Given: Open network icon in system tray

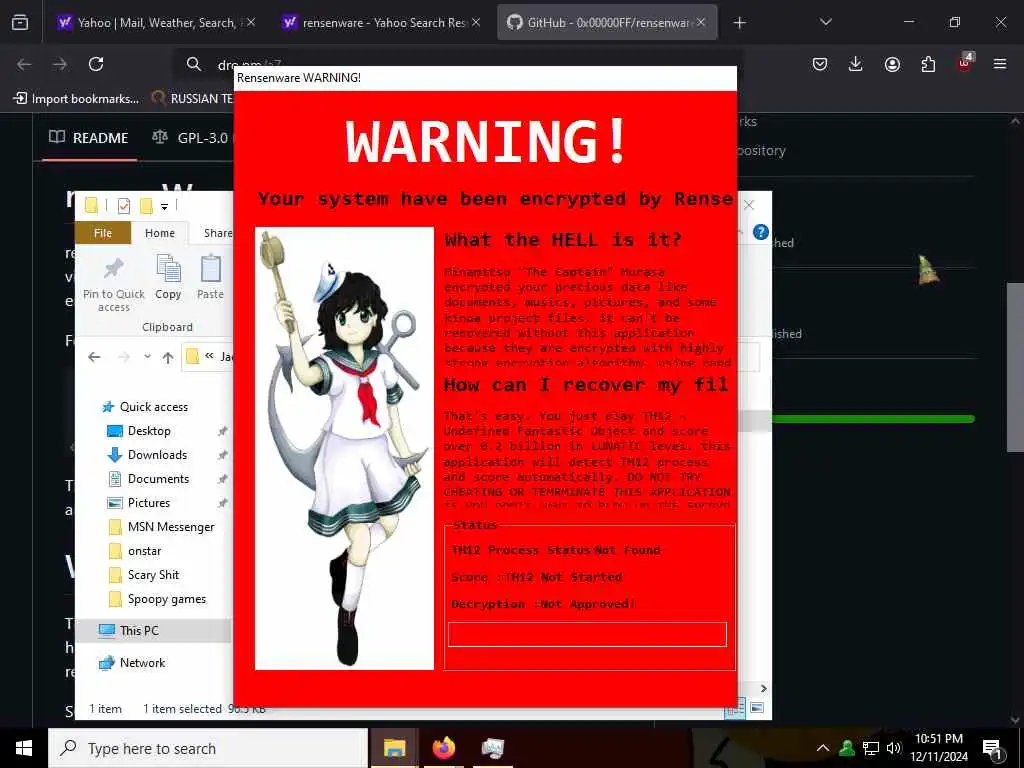Looking at the screenshot, I should pyautogui.click(x=871, y=748).
